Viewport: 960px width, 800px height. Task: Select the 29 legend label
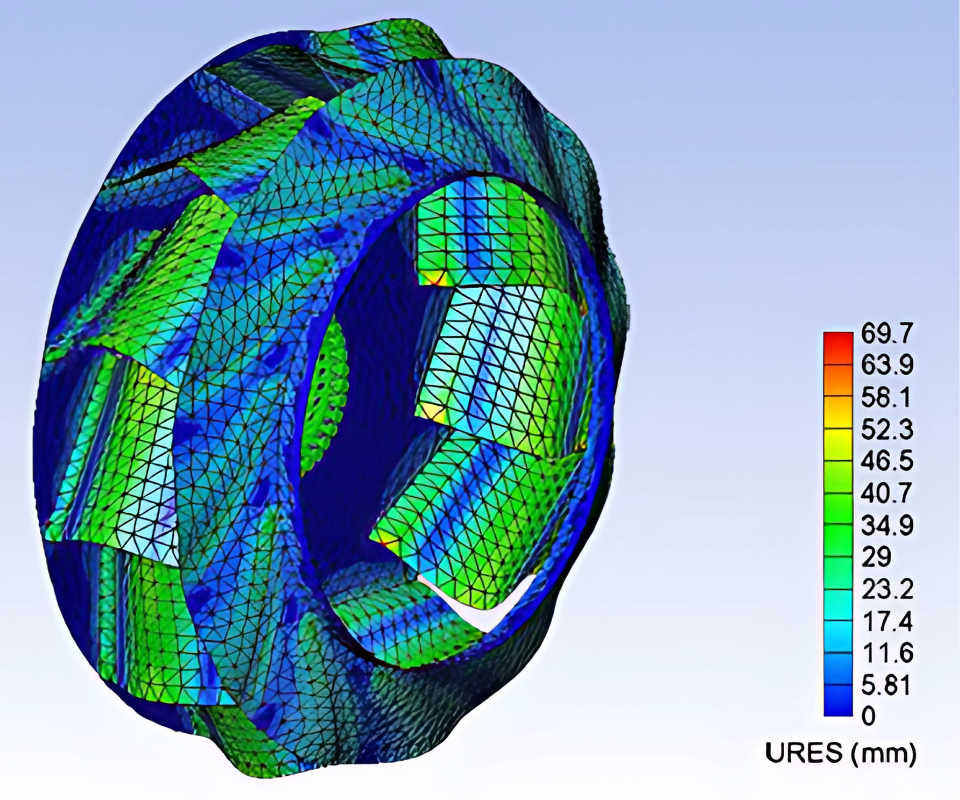pos(876,557)
